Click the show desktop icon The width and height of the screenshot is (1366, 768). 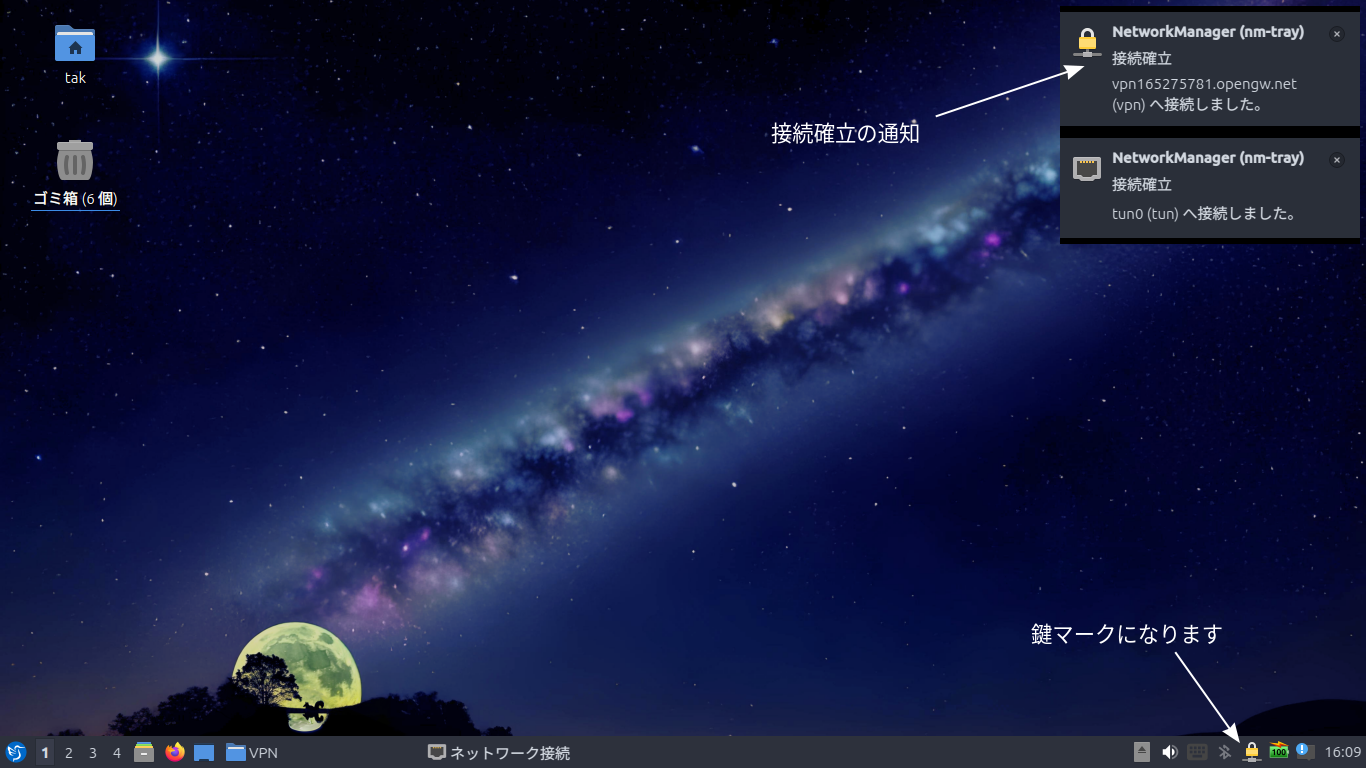(204, 753)
